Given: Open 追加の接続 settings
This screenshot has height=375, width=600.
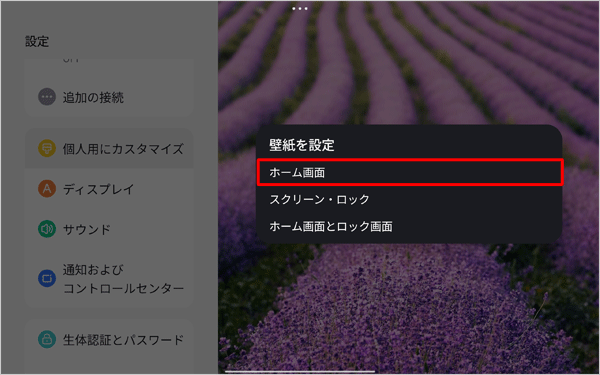Looking at the screenshot, I should (x=109, y=97).
